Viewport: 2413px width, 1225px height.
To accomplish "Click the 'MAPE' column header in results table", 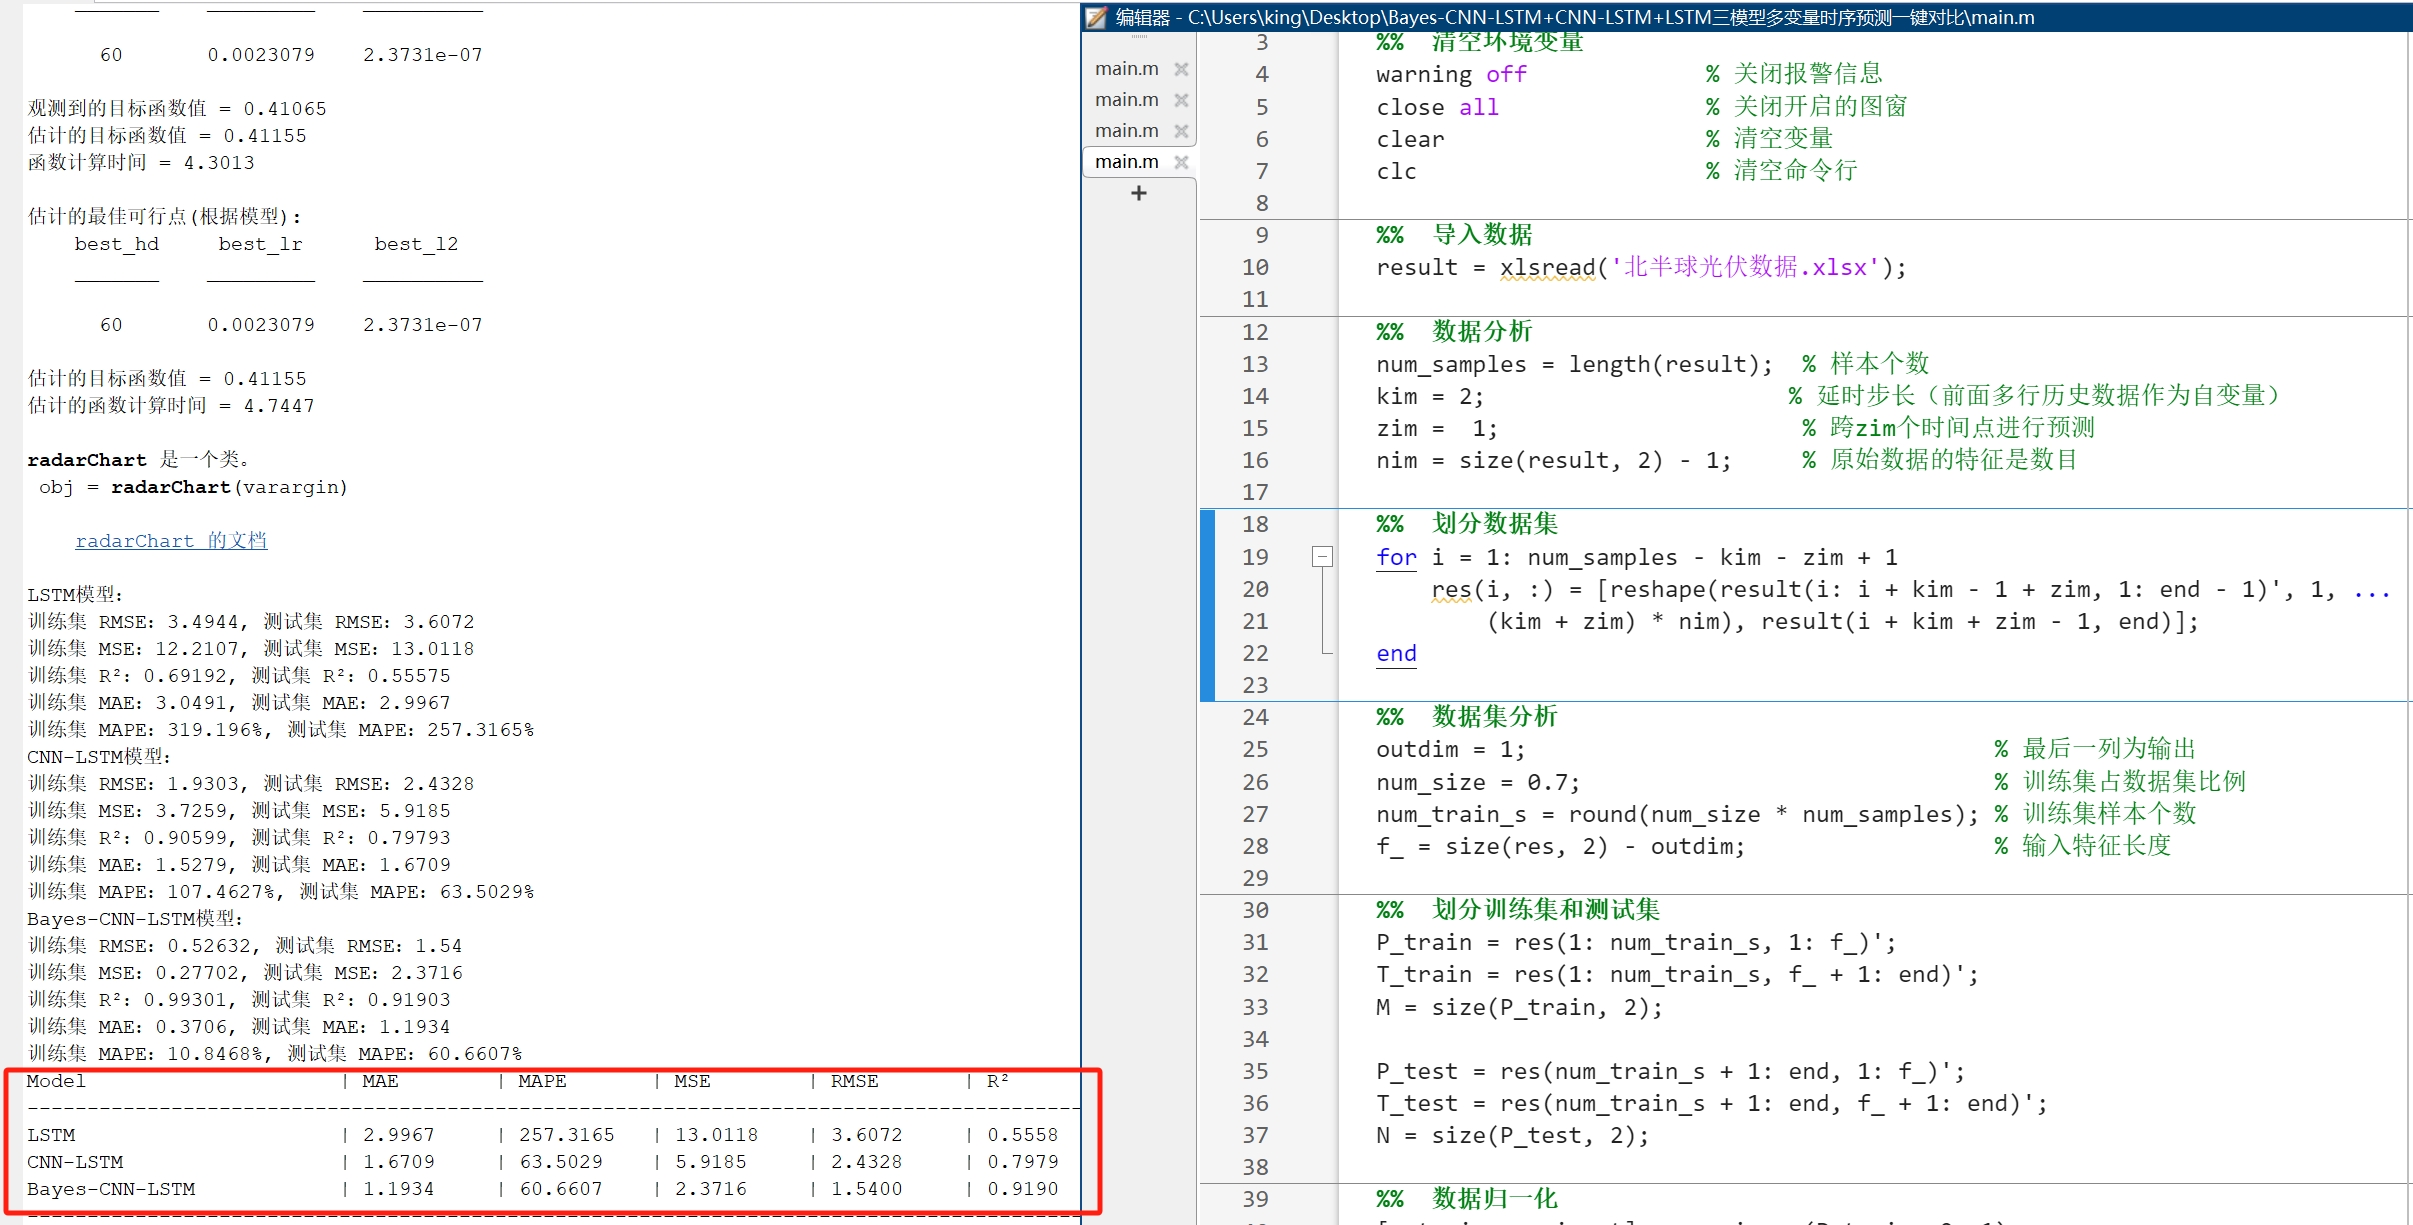I will coord(543,1081).
